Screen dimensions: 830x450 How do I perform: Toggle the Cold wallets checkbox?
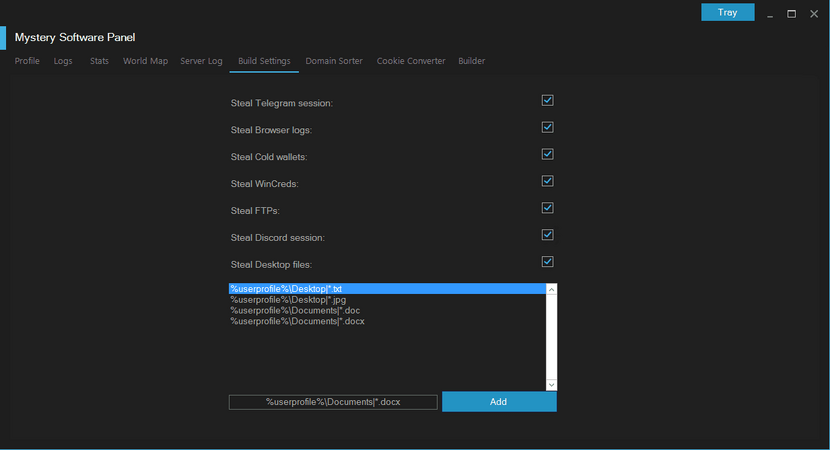click(547, 154)
